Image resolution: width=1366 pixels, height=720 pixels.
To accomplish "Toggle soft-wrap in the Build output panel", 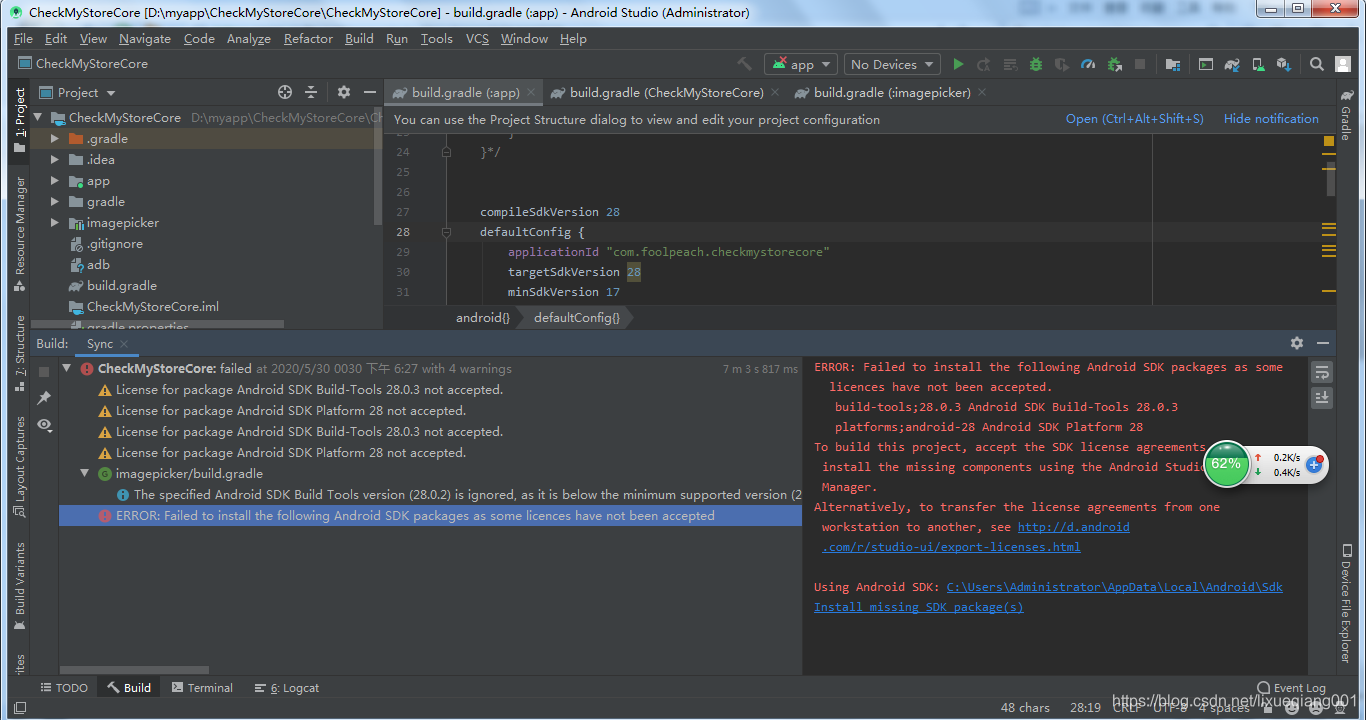I will point(1322,371).
